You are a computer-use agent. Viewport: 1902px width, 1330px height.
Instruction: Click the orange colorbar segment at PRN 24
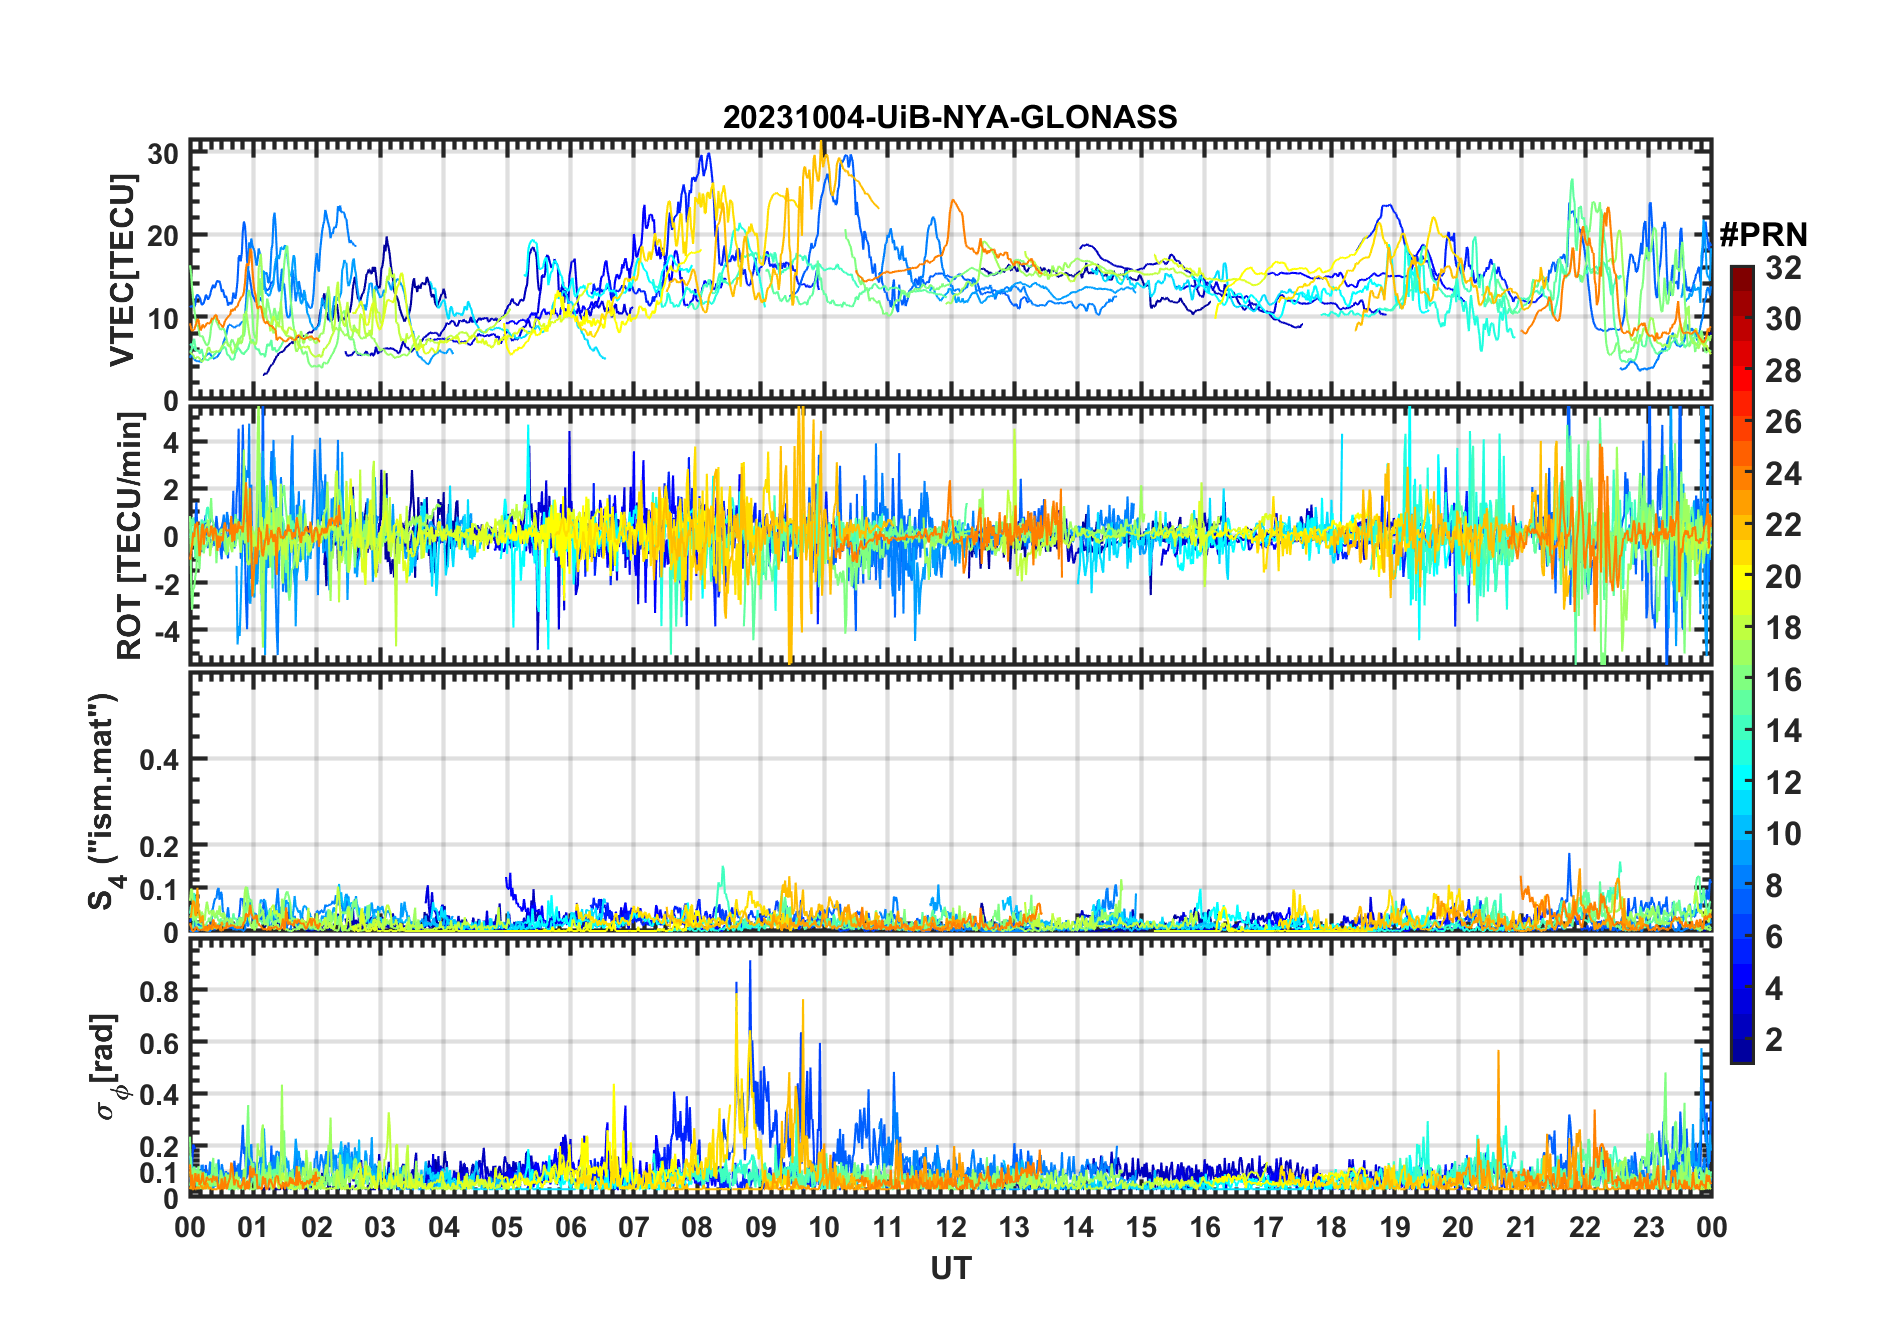click(1741, 478)
